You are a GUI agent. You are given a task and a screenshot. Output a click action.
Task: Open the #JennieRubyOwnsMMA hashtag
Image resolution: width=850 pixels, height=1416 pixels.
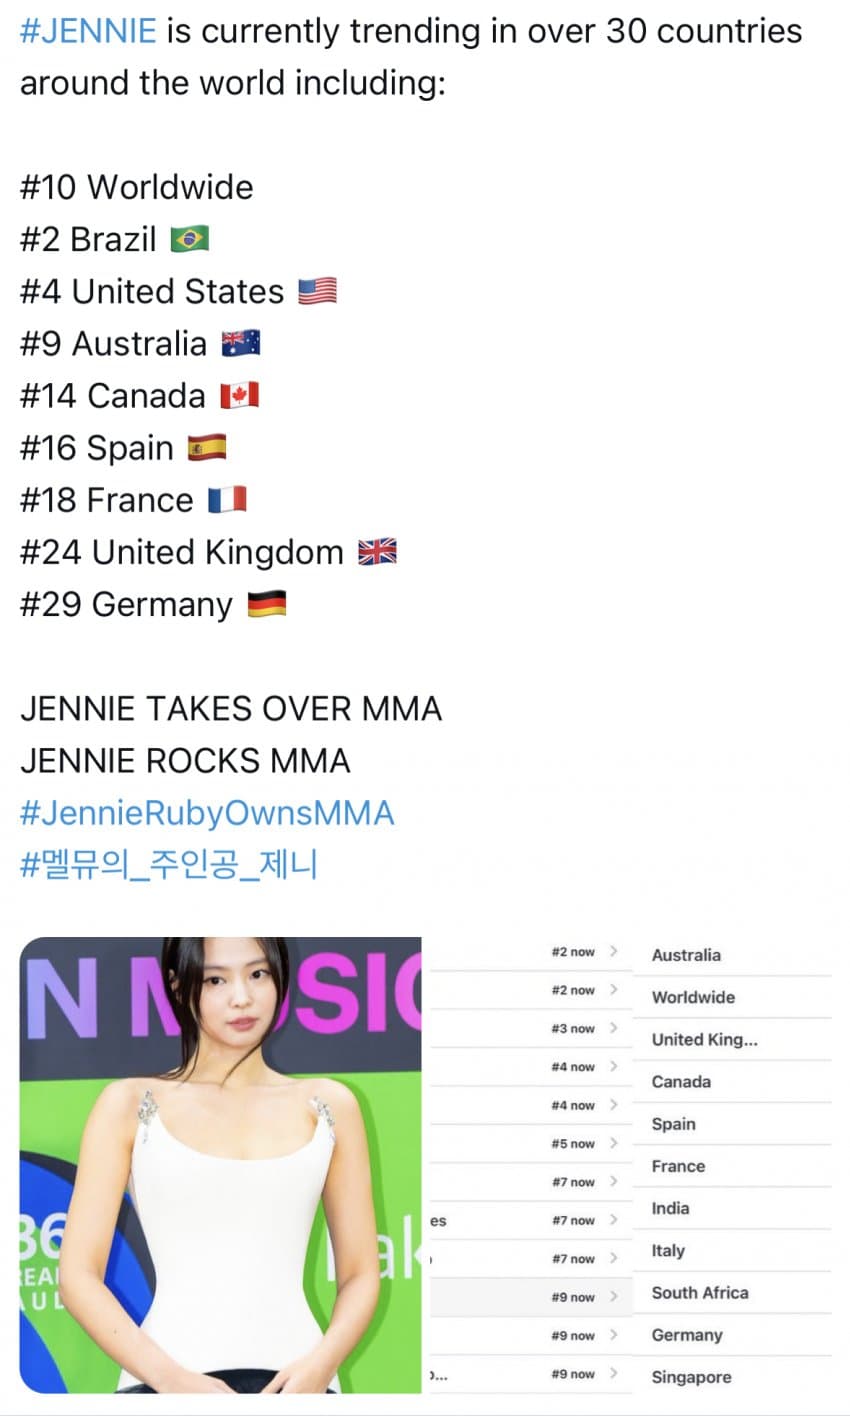(x=207, y=813)
